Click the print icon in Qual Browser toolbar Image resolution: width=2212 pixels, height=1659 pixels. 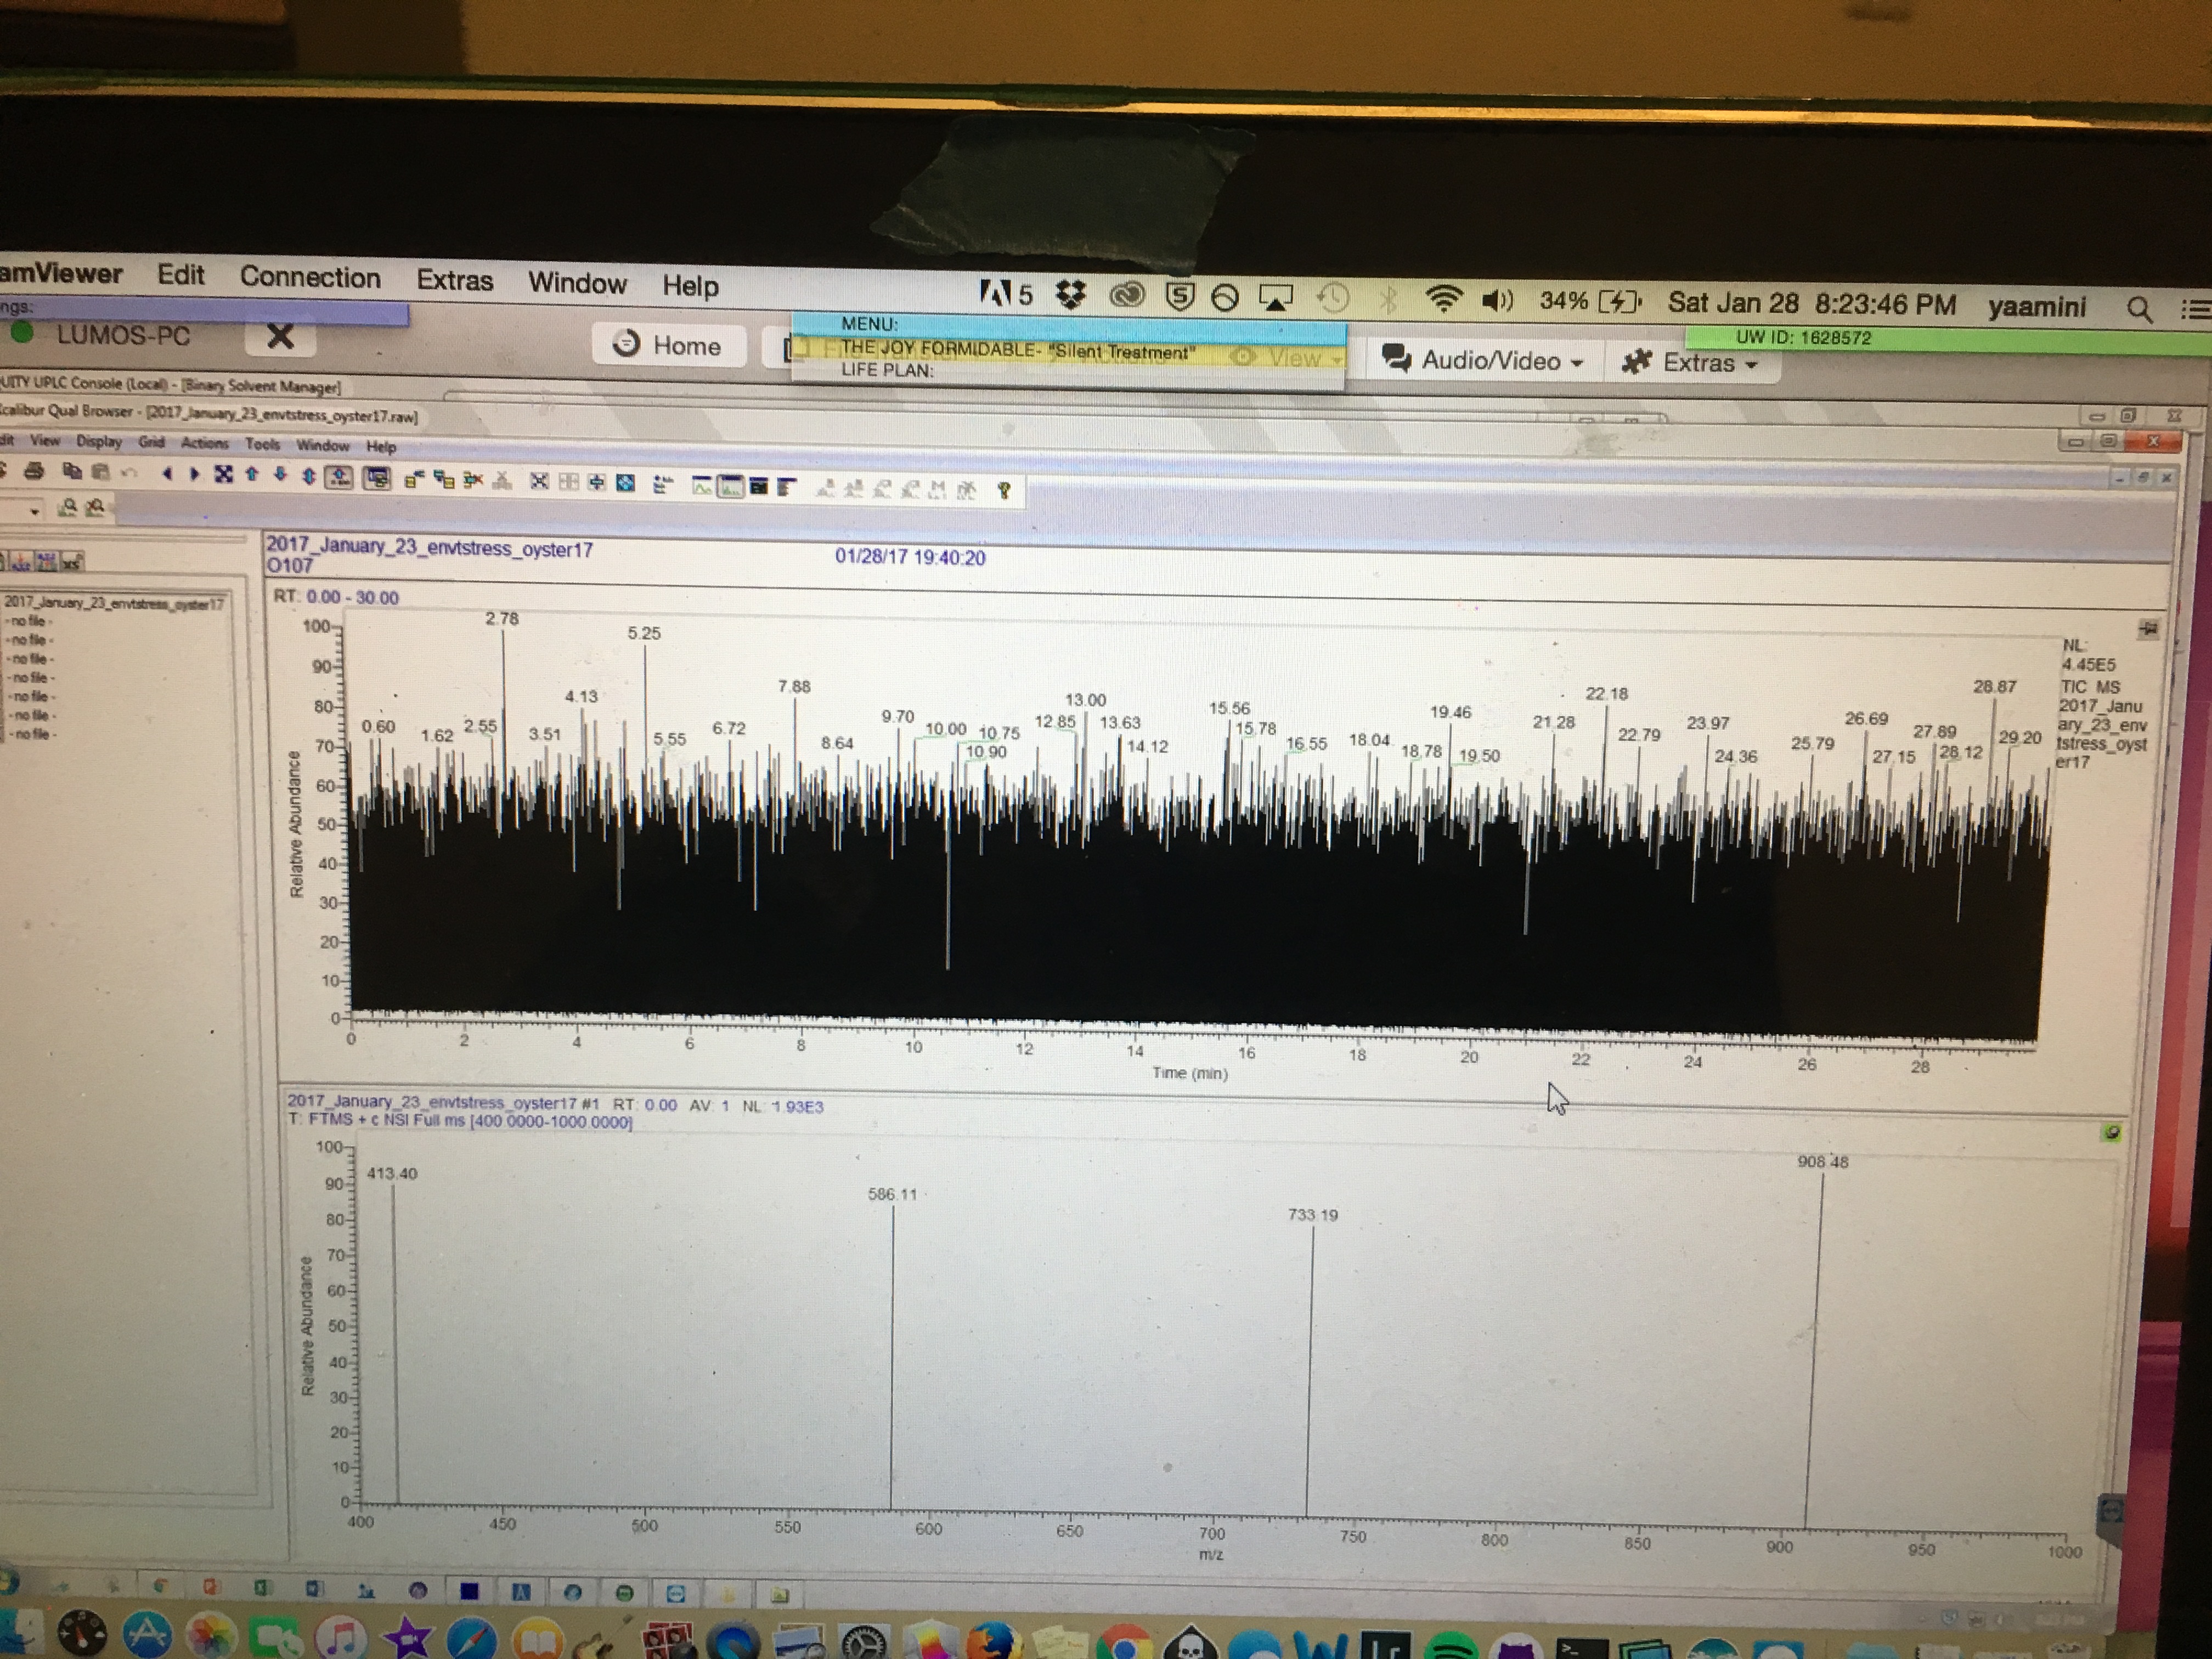point(34,471)
